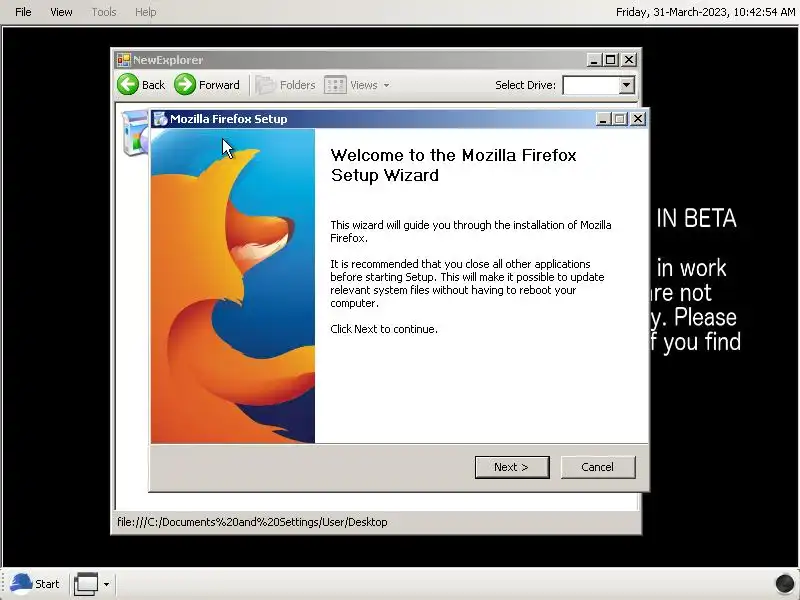Click the Welcome to Mozilla Firefox heading
This screenshot has height=600, width=800.
point(453,165)
